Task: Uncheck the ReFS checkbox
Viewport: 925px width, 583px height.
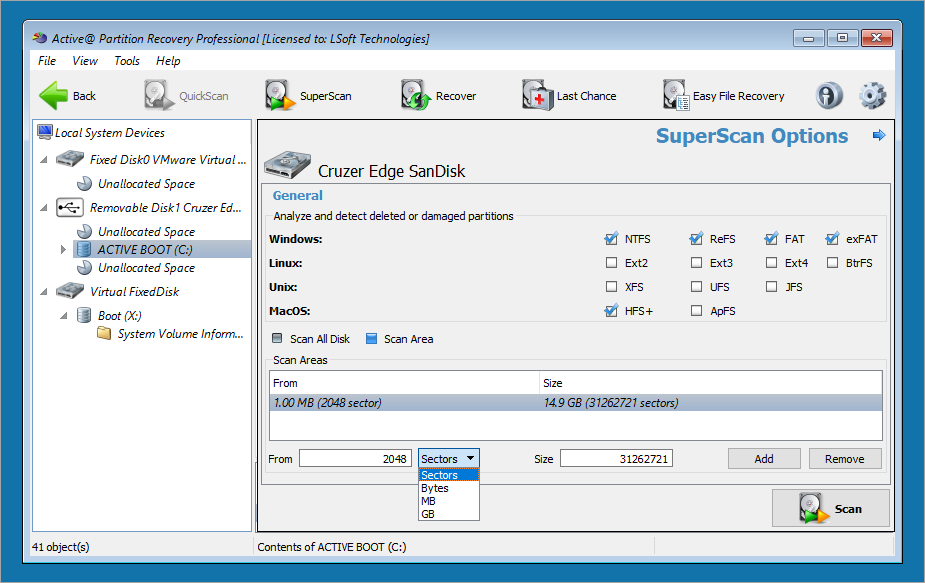Action: point(696,239)
